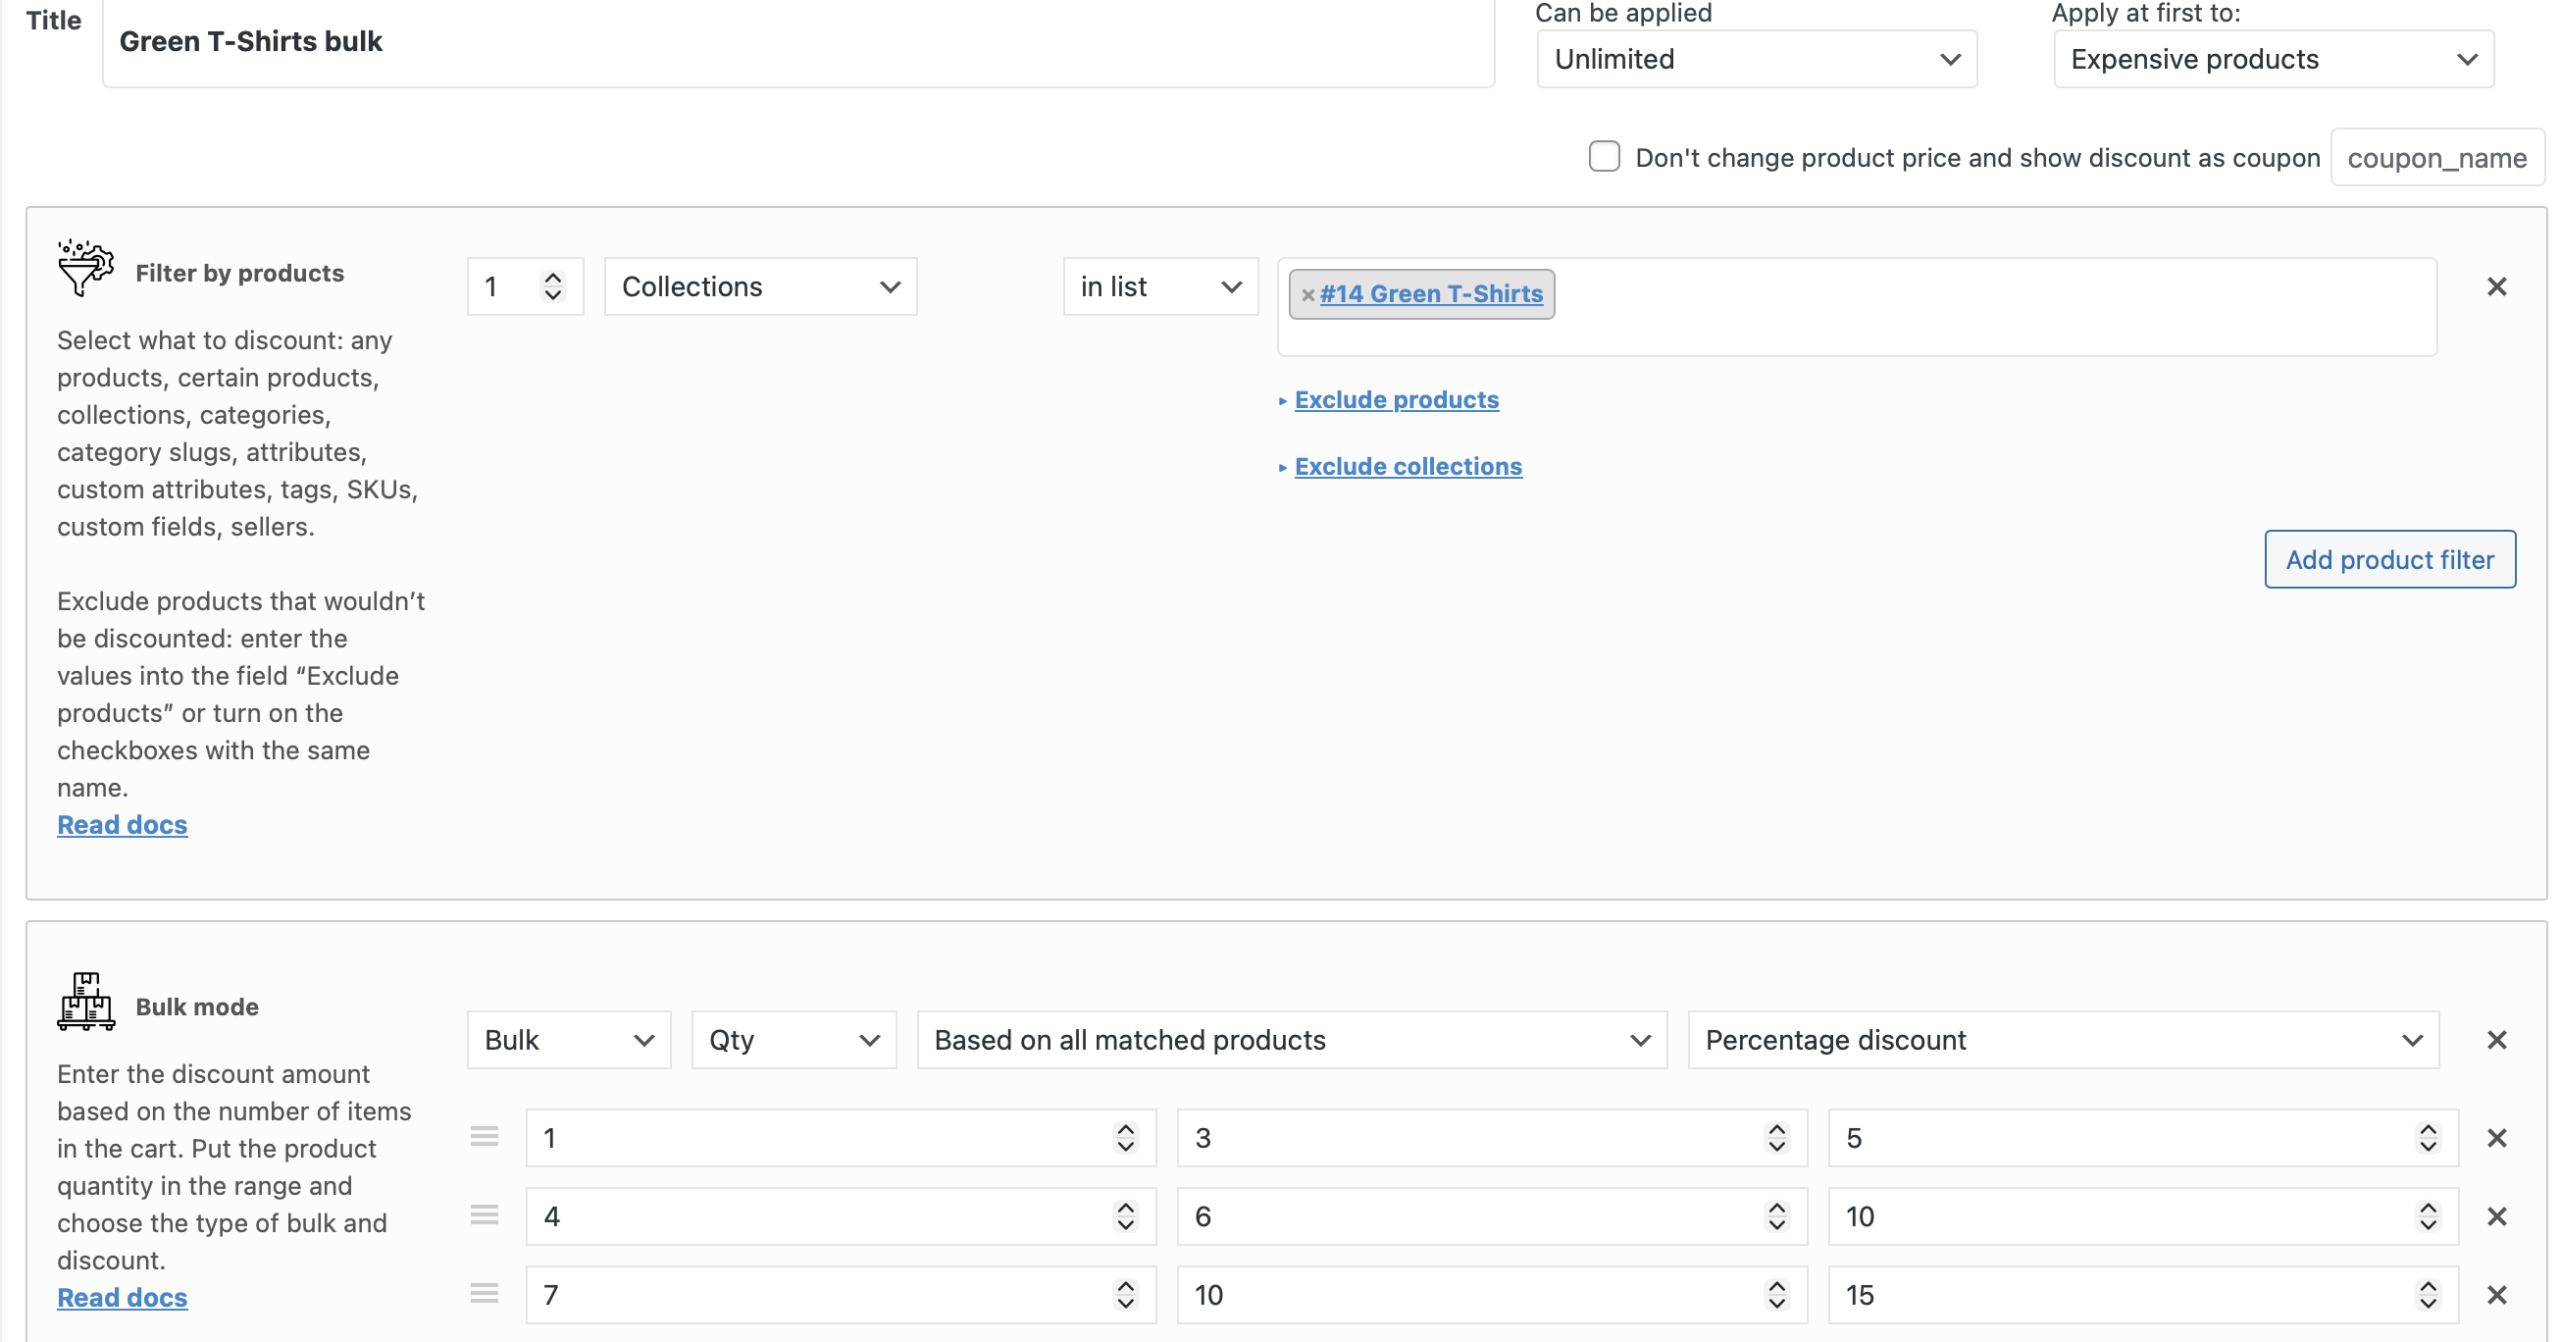The width and height of the screenshot is (2560, 1342).
Task: Open the Expensive products dropdown
Action: 2272,59
